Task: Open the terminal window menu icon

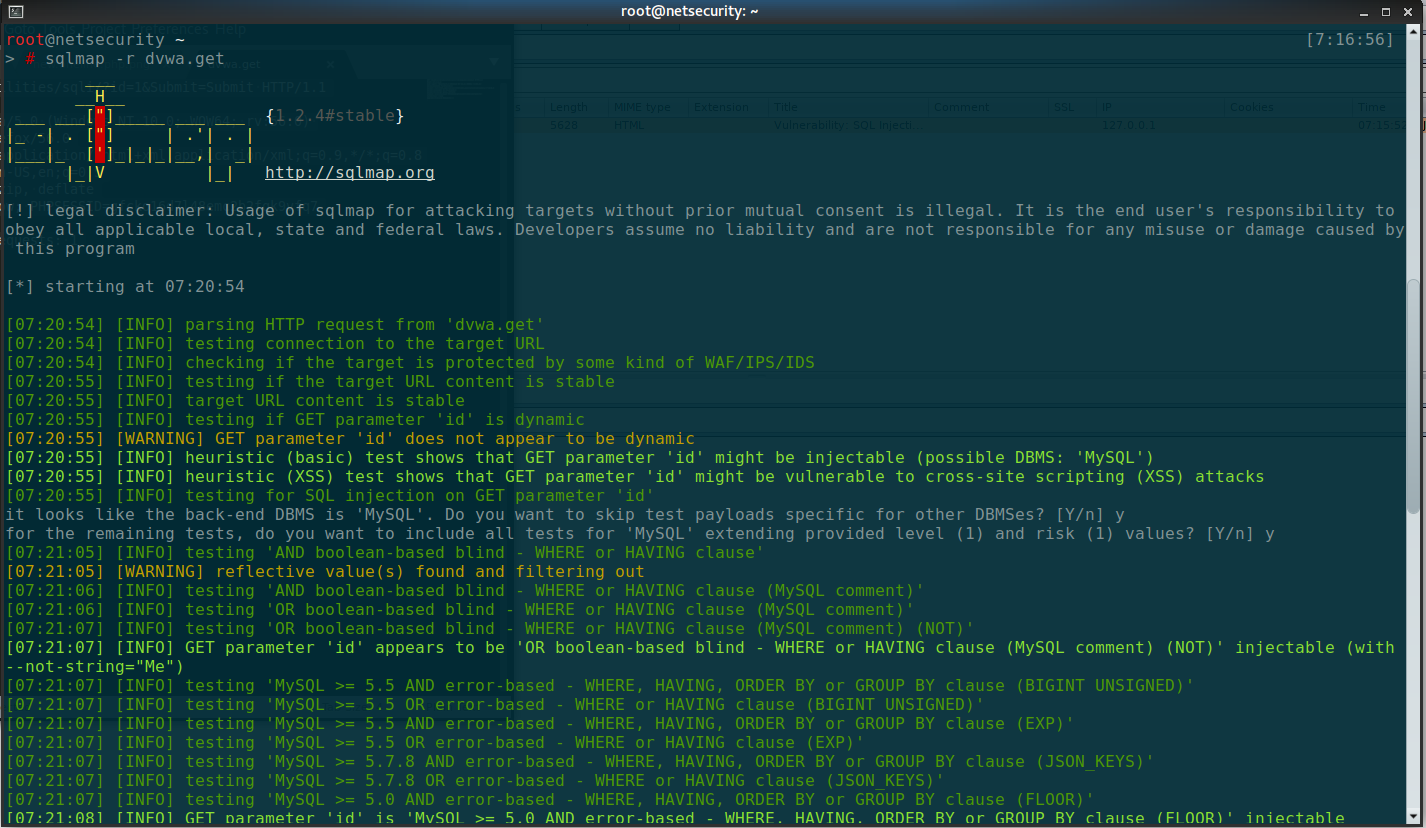Action: pos(13,11)
